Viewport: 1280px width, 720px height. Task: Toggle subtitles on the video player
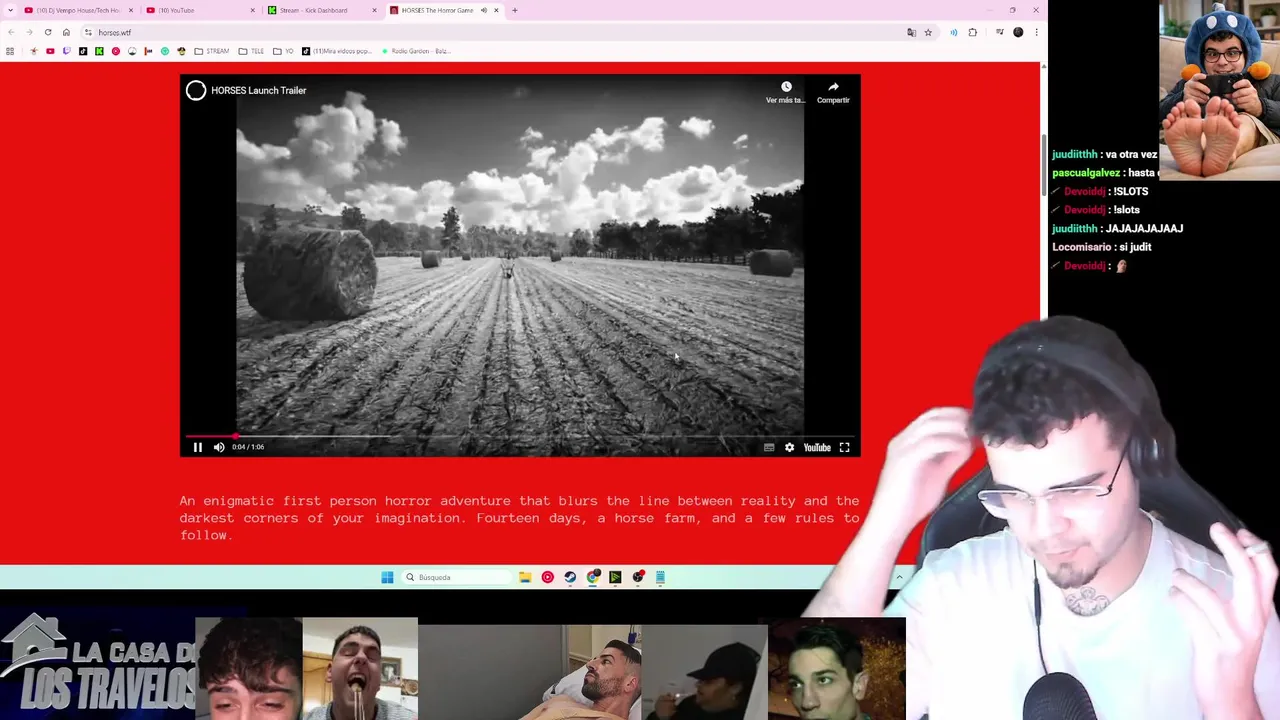tap(769, 447)
